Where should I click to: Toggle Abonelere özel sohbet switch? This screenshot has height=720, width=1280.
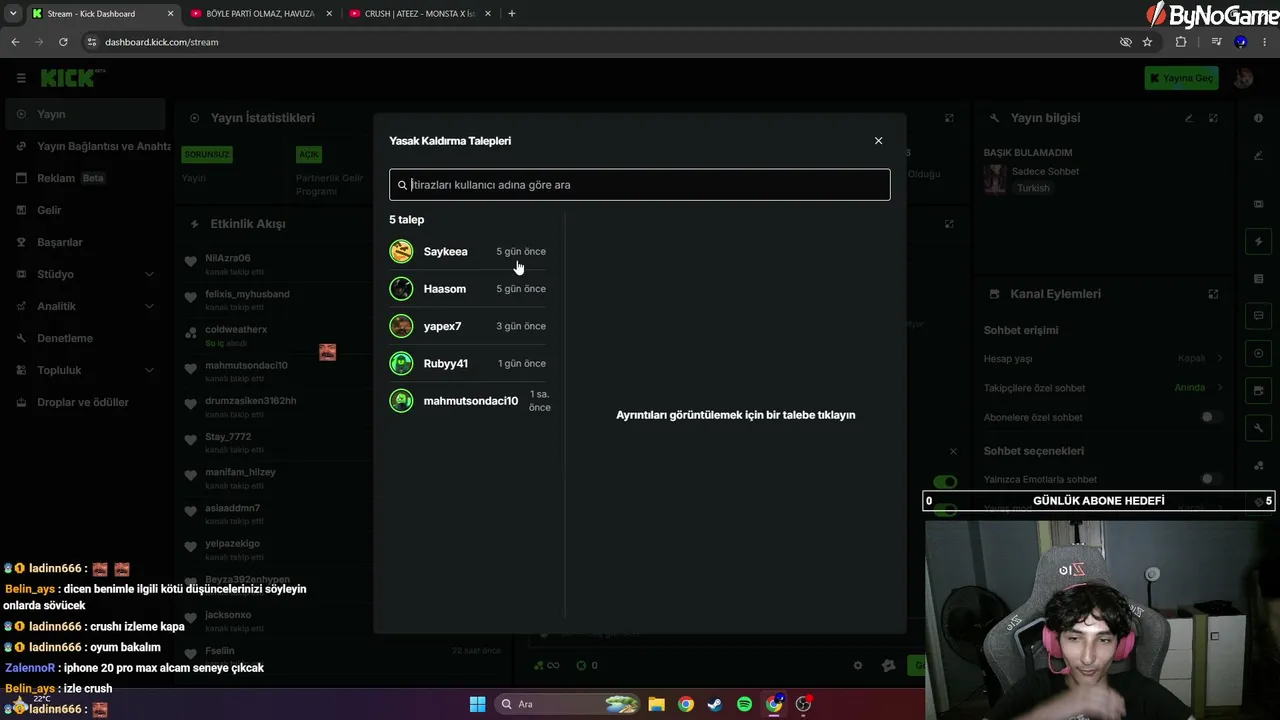[x=1211, y=417]
